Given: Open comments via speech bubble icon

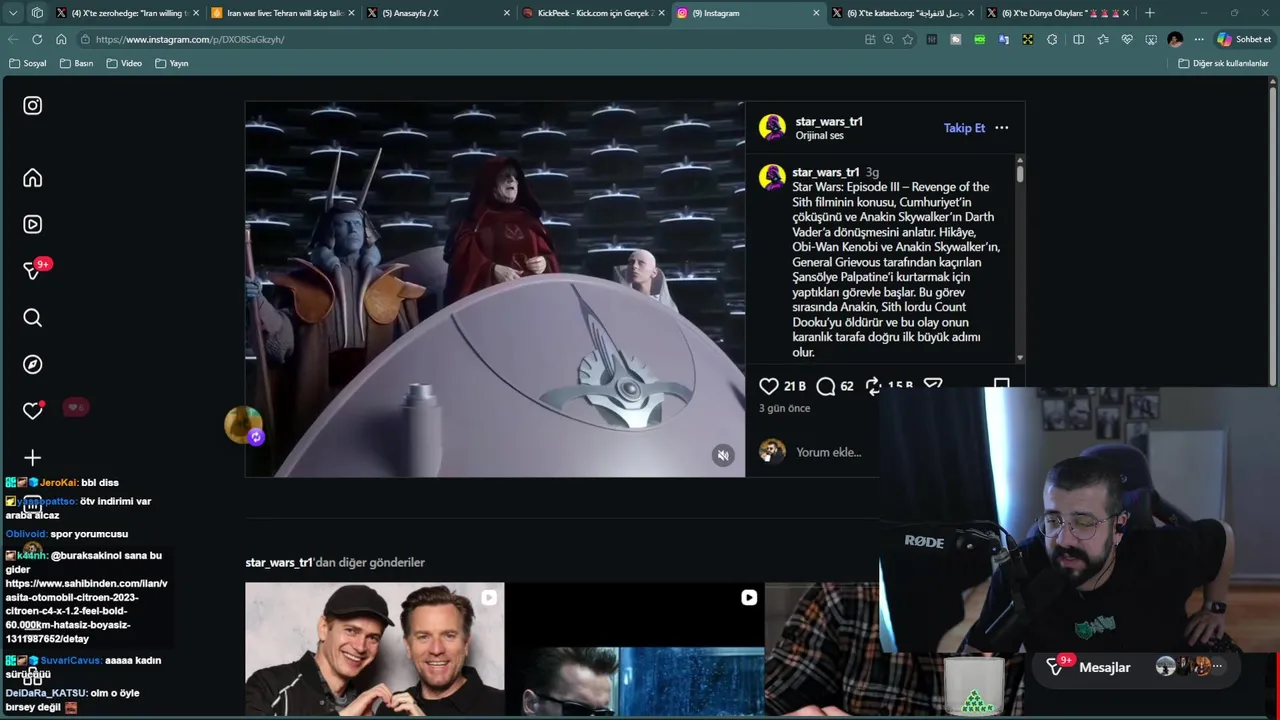Looking at the screenshot, I should [826, 386].
